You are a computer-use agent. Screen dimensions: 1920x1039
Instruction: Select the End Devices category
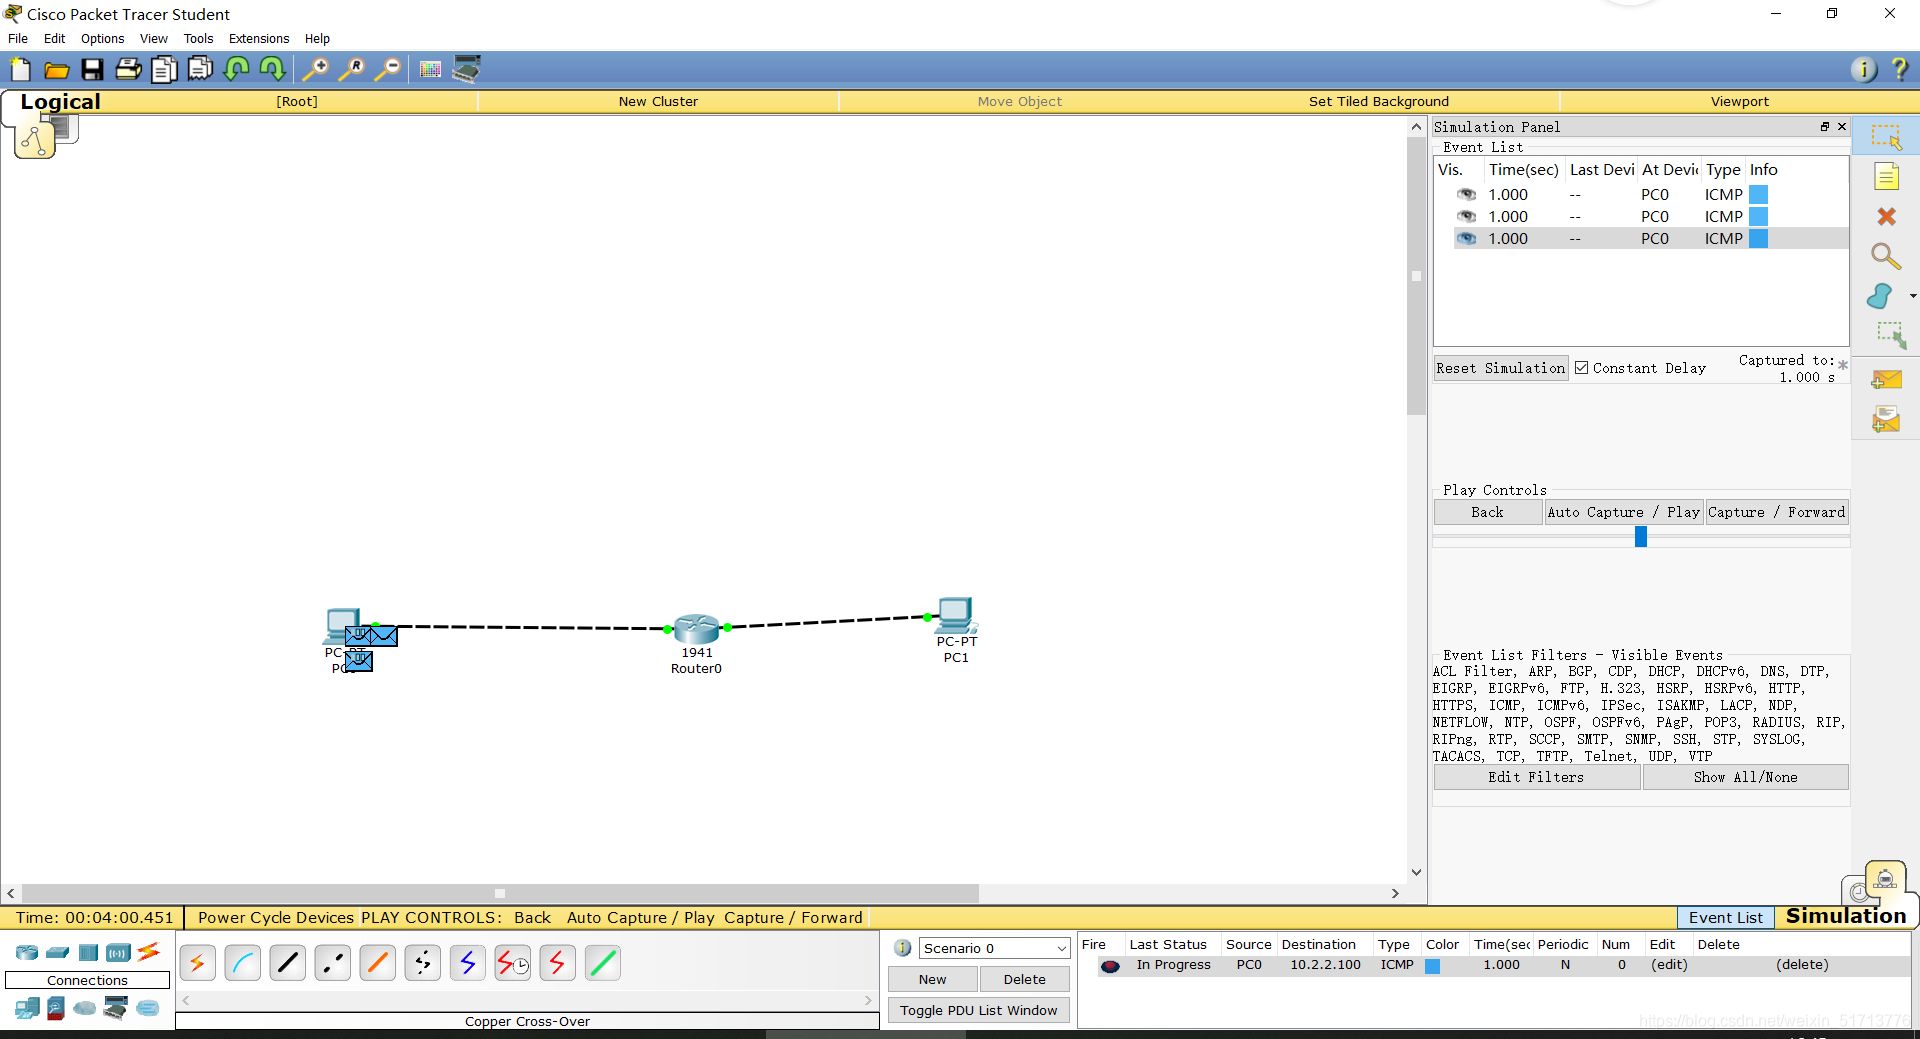click(x=27, y=1008)
